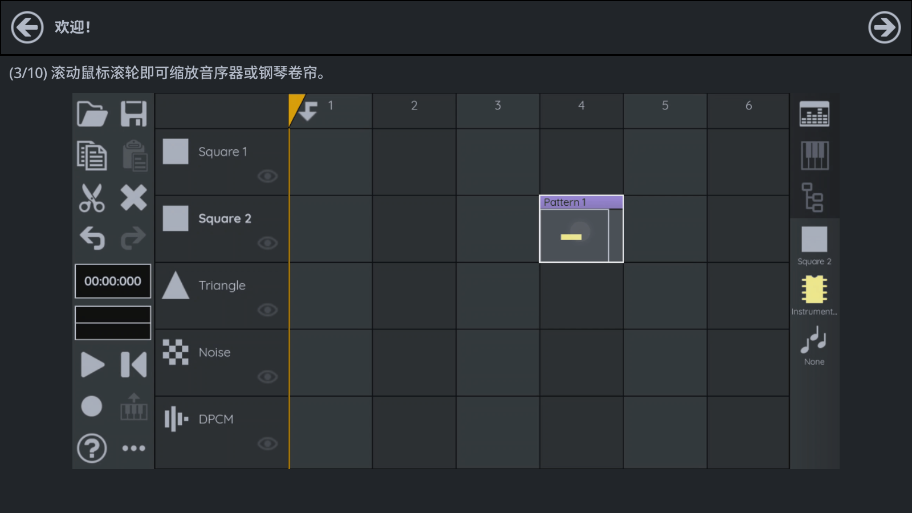The image size is (912, 513).
Task: Click pattern column 2 in timeline header
Action: pos(414,111)
